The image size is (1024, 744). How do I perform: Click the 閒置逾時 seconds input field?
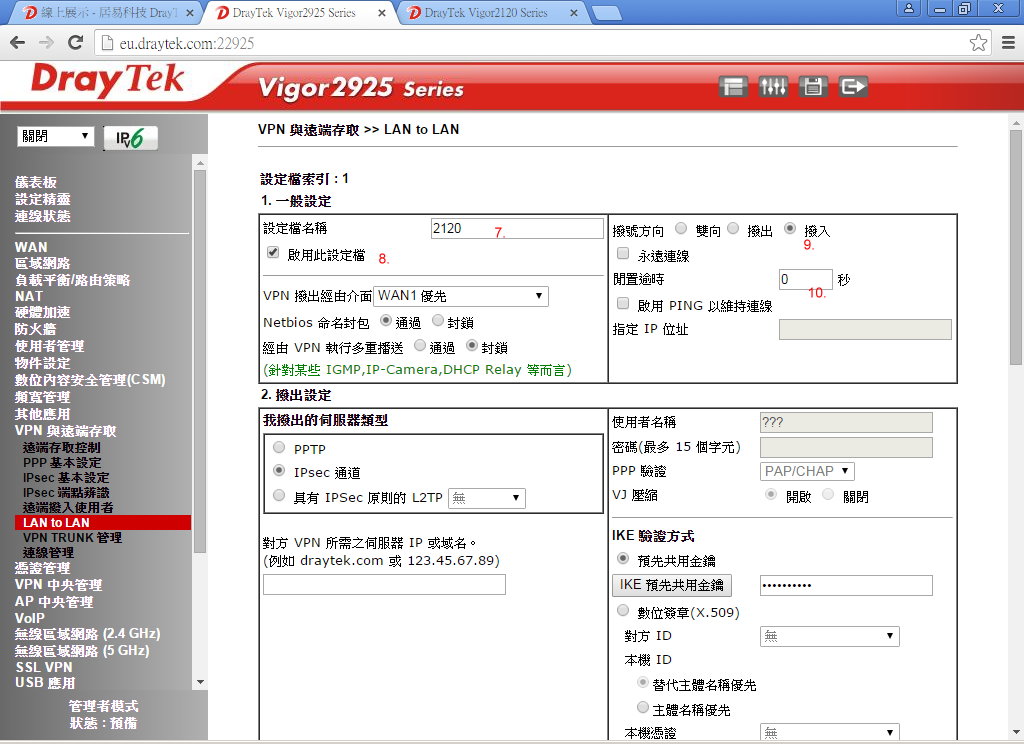(805, 280)
